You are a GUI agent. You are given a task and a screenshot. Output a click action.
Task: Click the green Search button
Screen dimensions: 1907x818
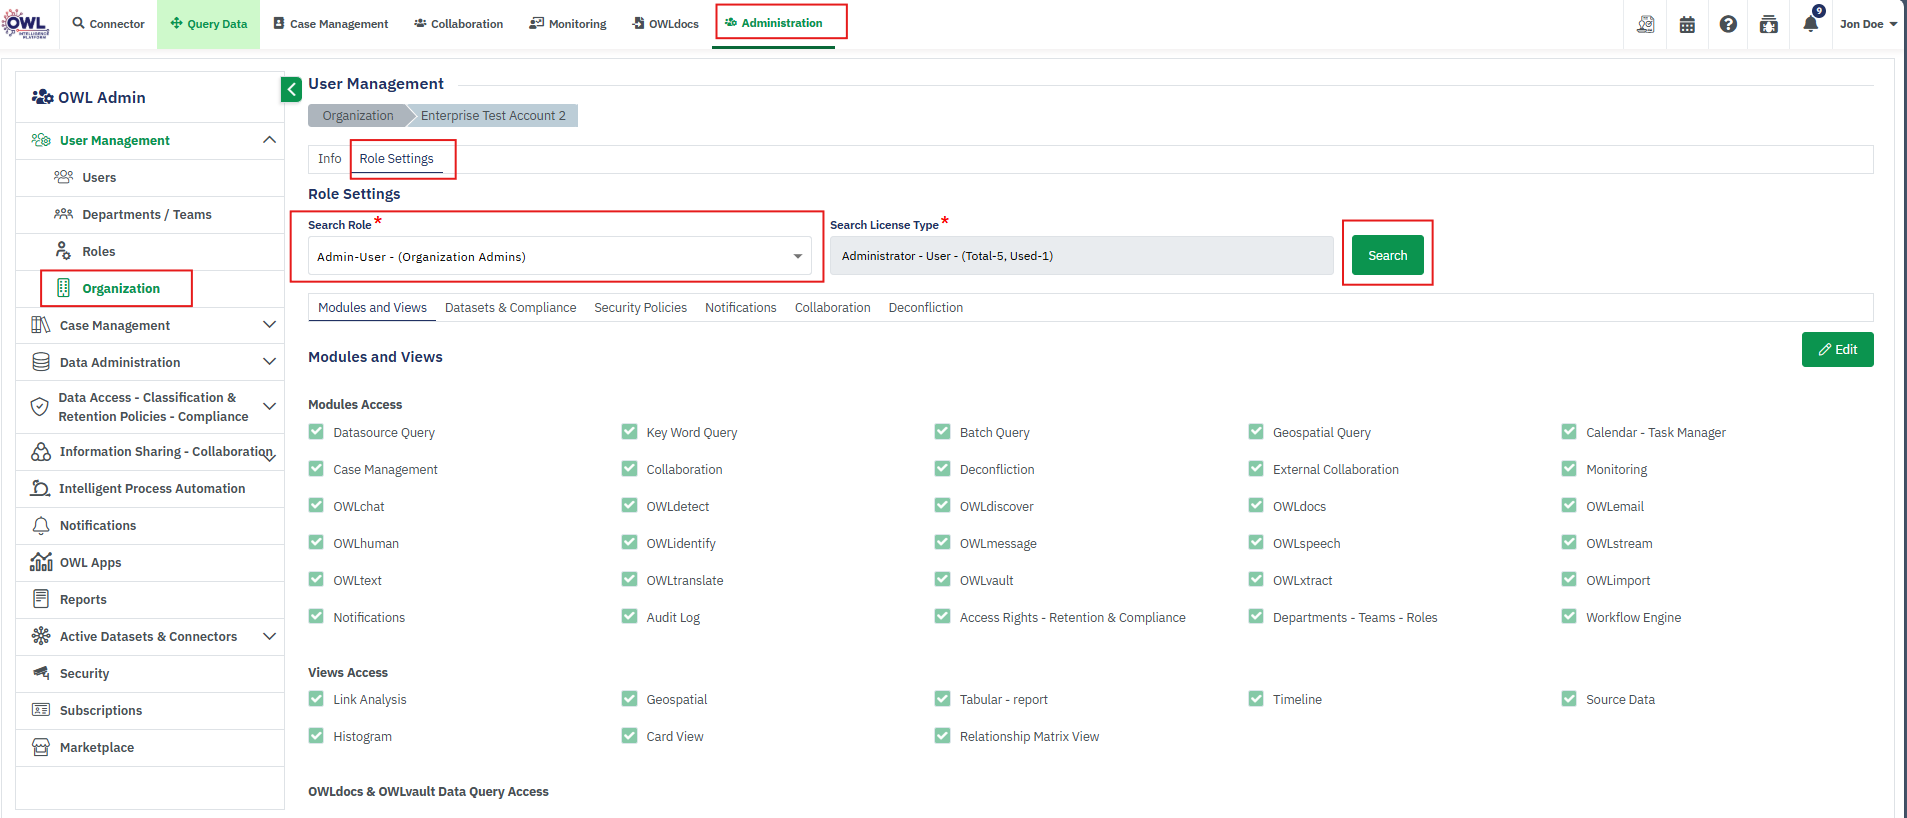(1387, 255)
